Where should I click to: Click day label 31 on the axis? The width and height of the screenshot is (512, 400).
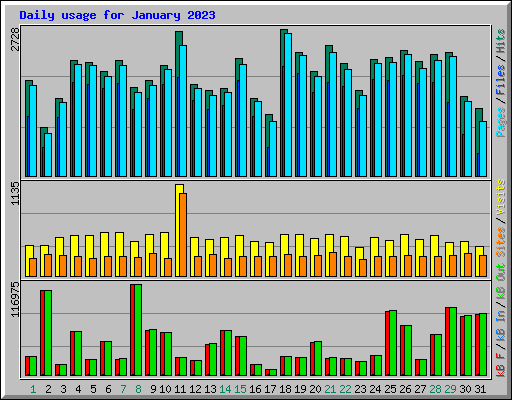click(480, 389)
